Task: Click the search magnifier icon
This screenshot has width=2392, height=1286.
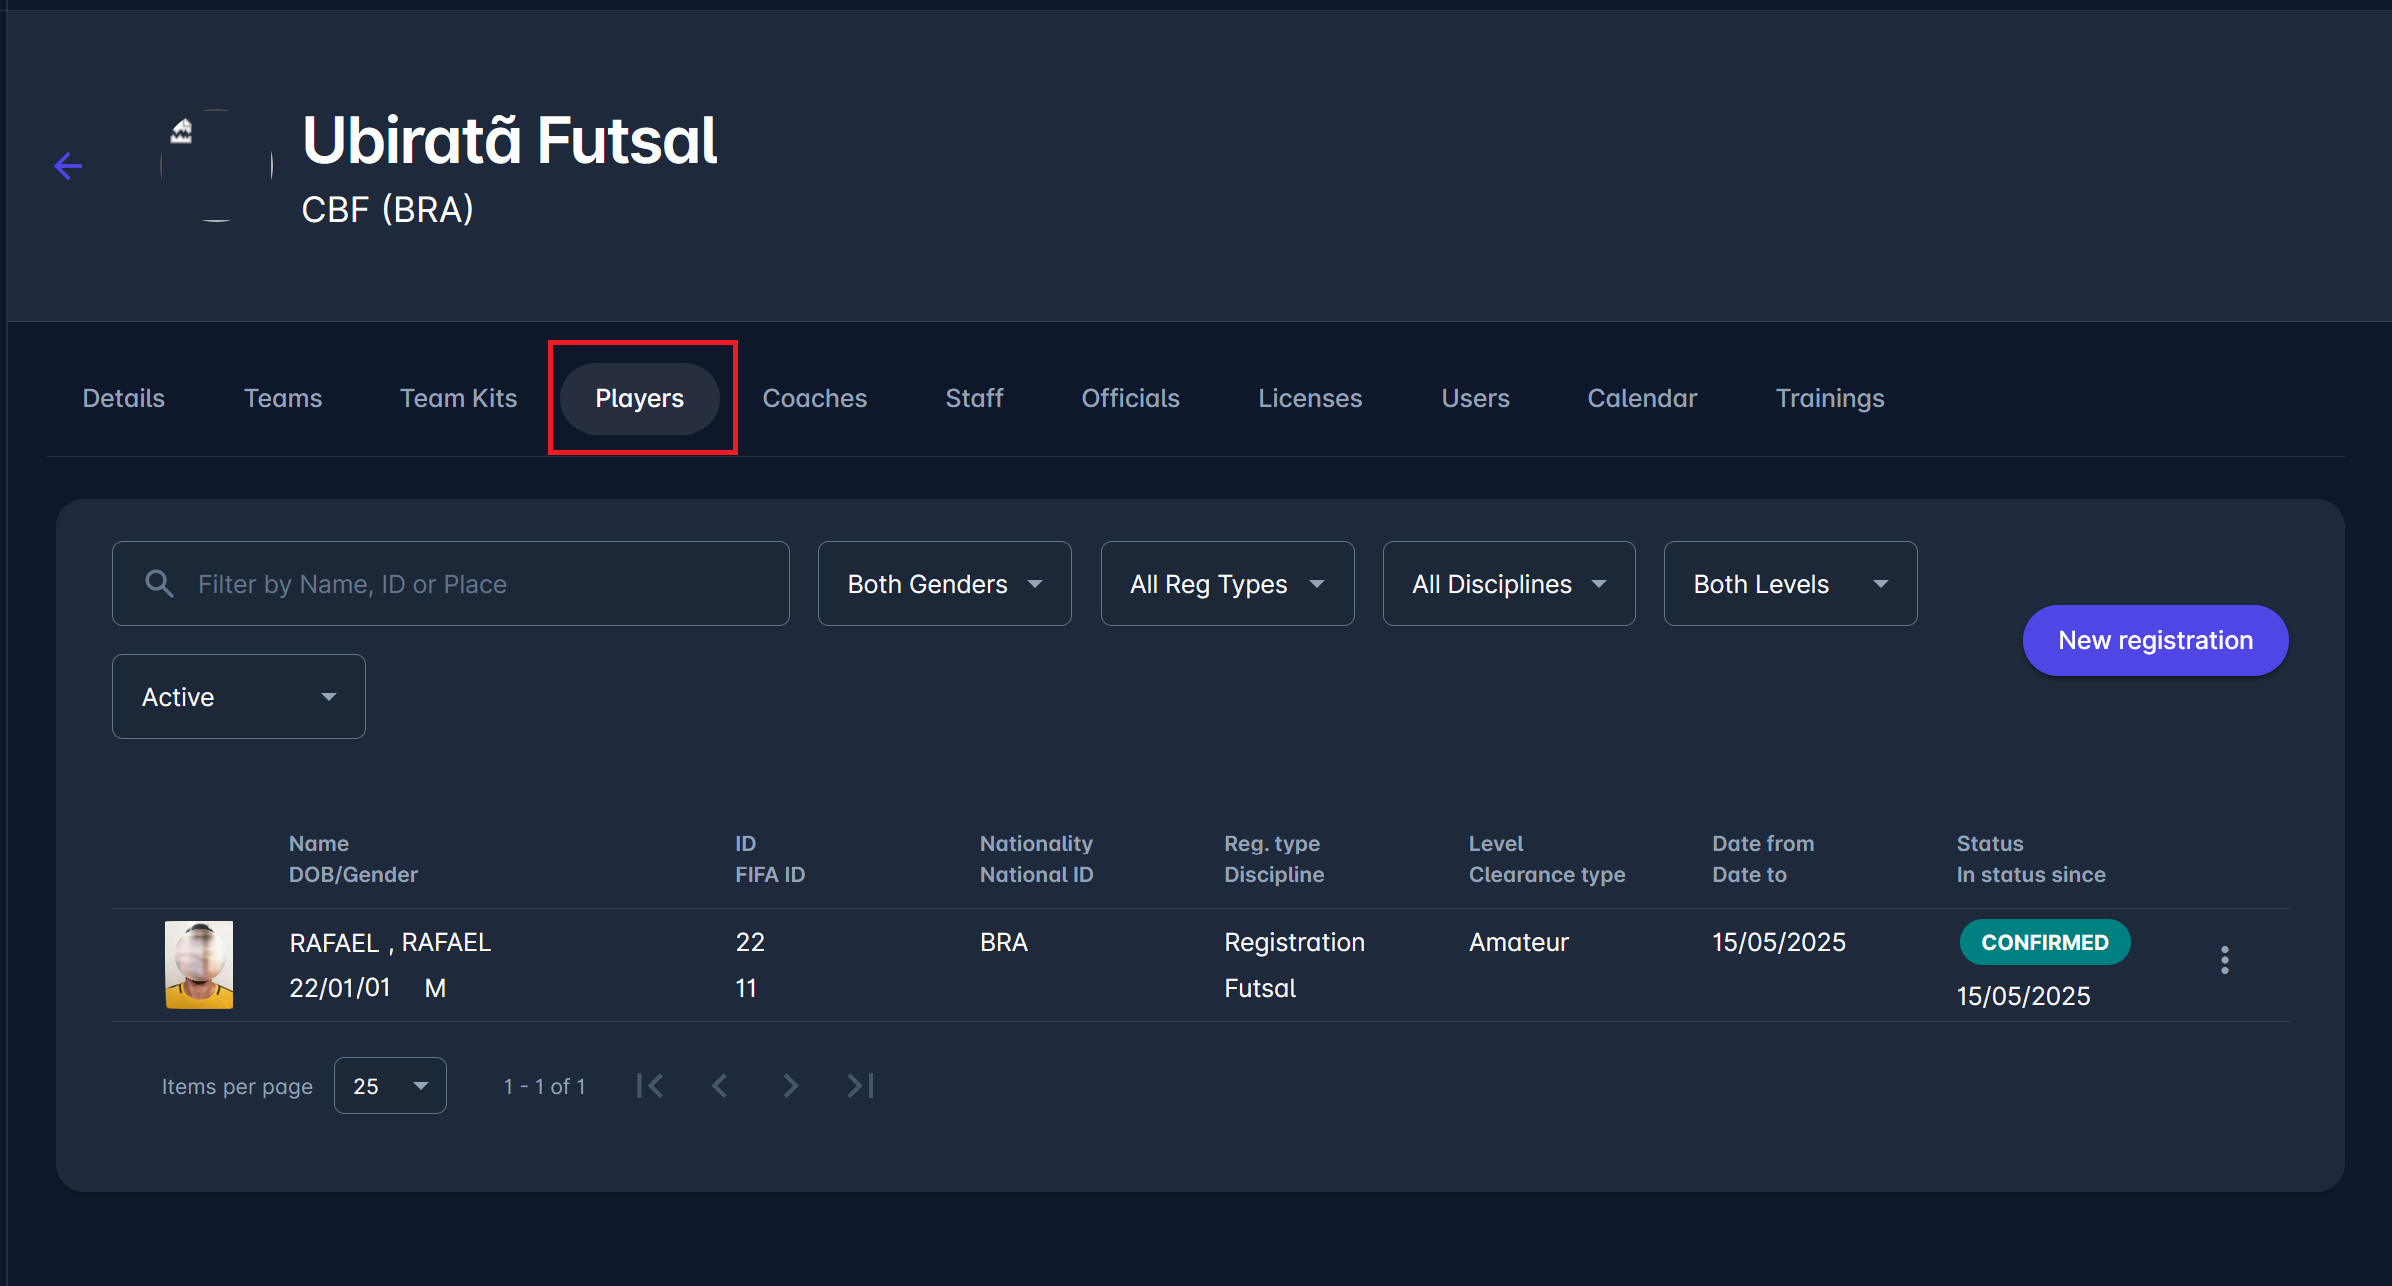Action: click(159, 584)
